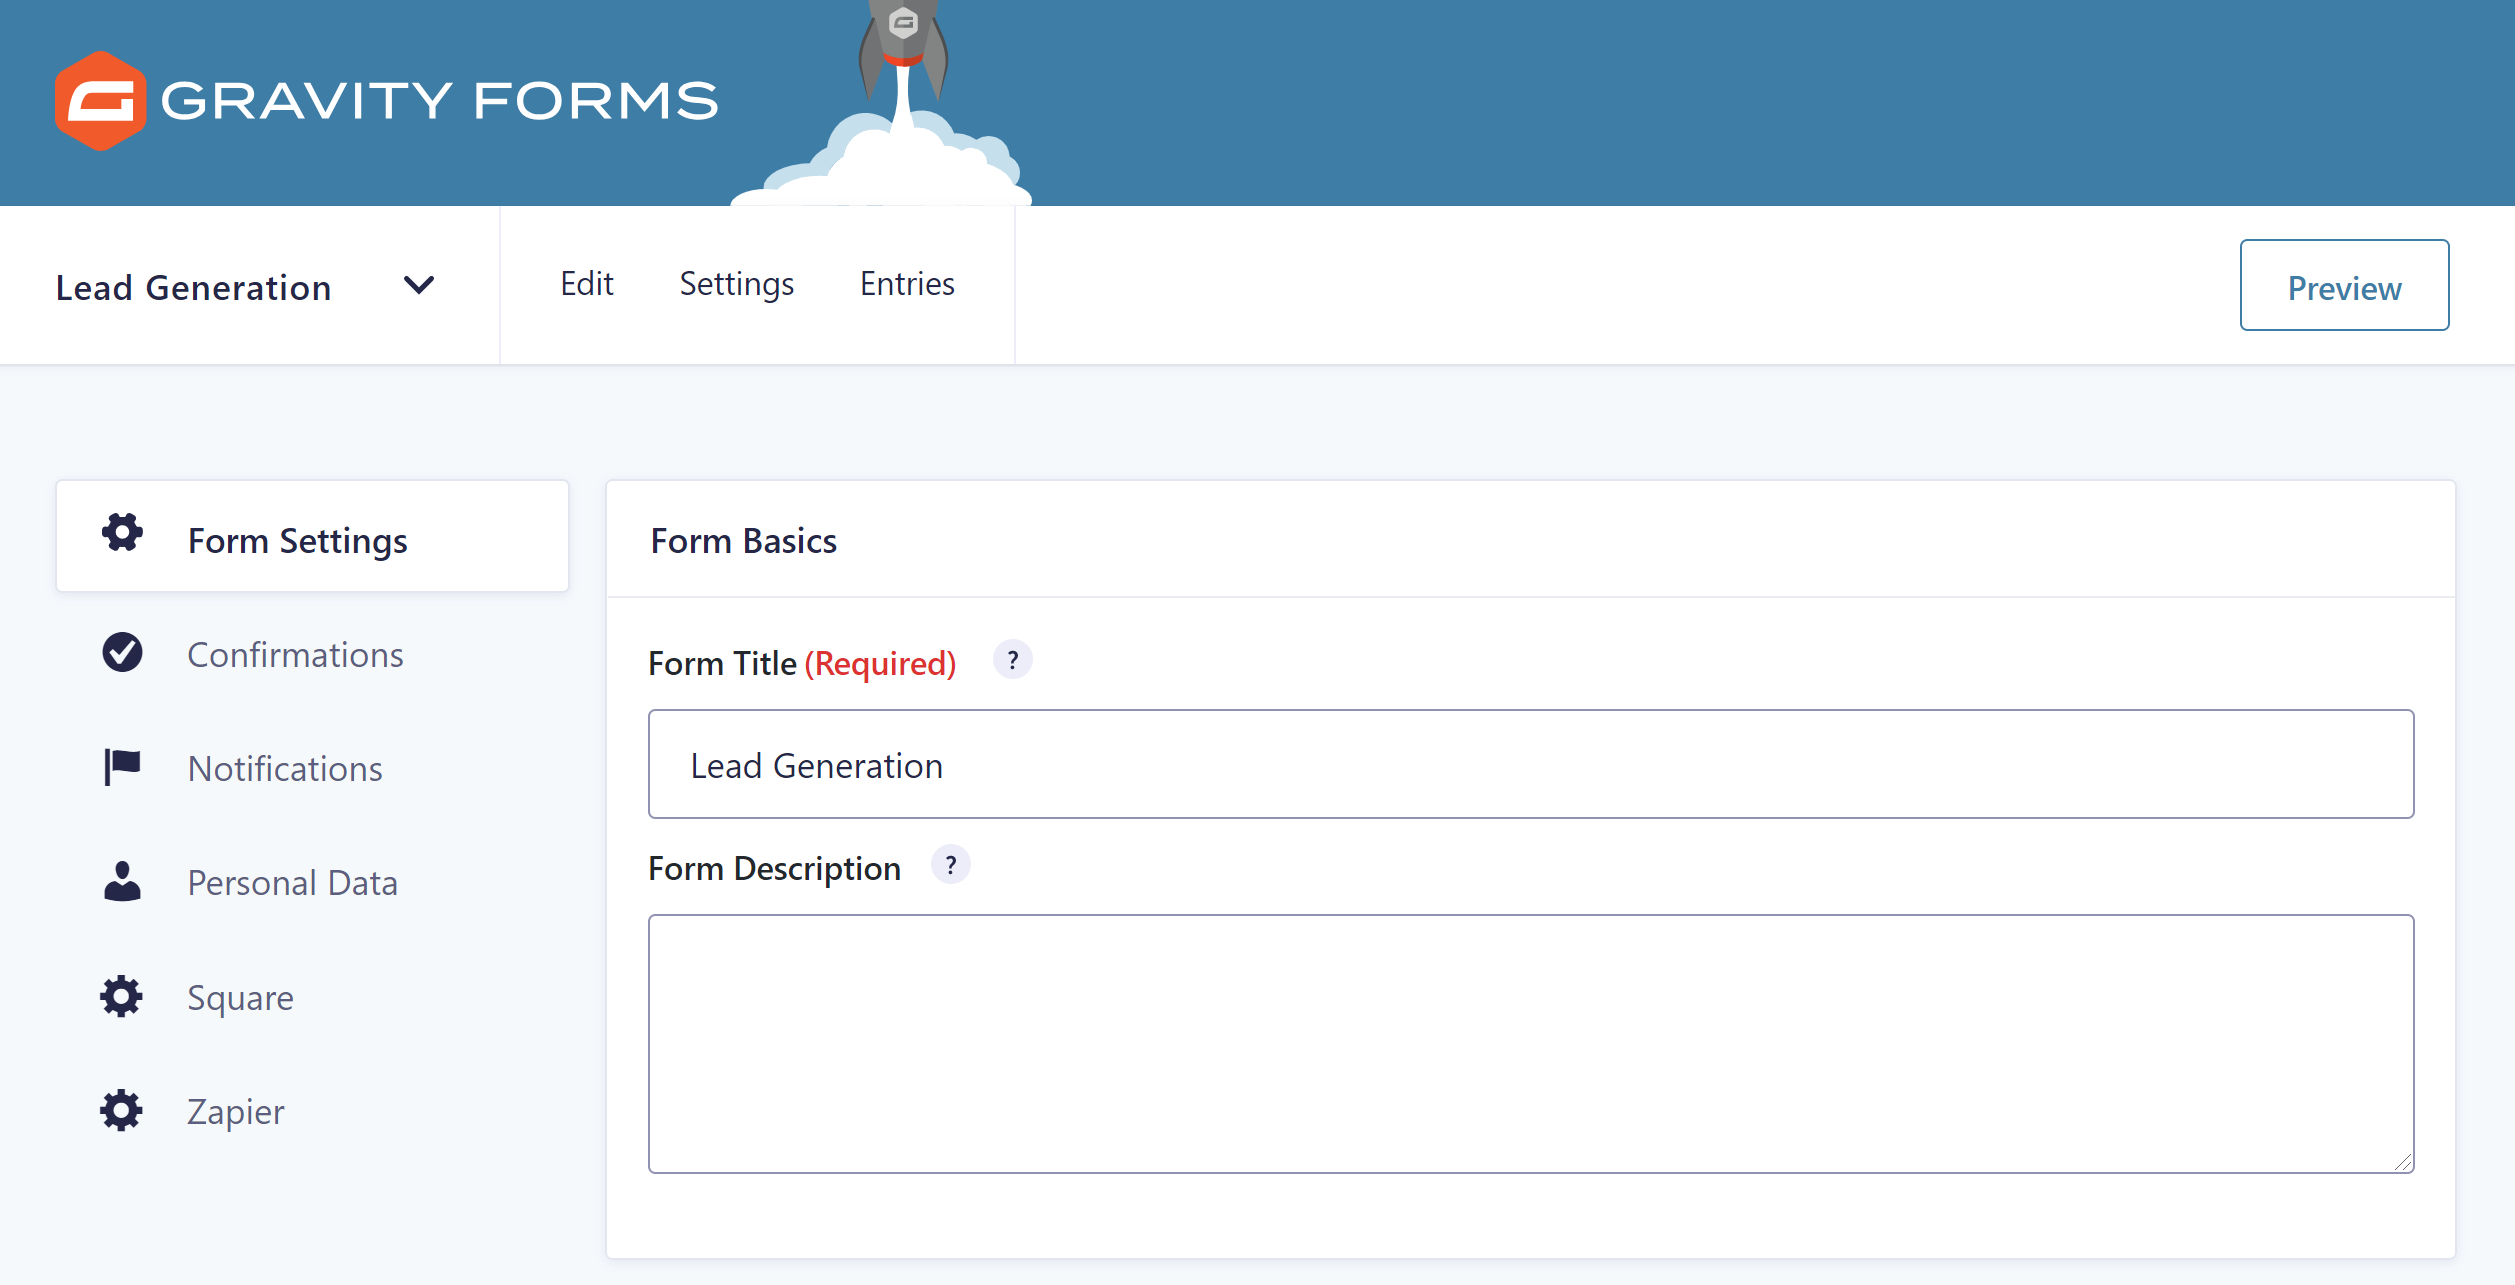Click the Form Description textarea resize handle
The image size is (2515, 1285).
[2403, 1161]
